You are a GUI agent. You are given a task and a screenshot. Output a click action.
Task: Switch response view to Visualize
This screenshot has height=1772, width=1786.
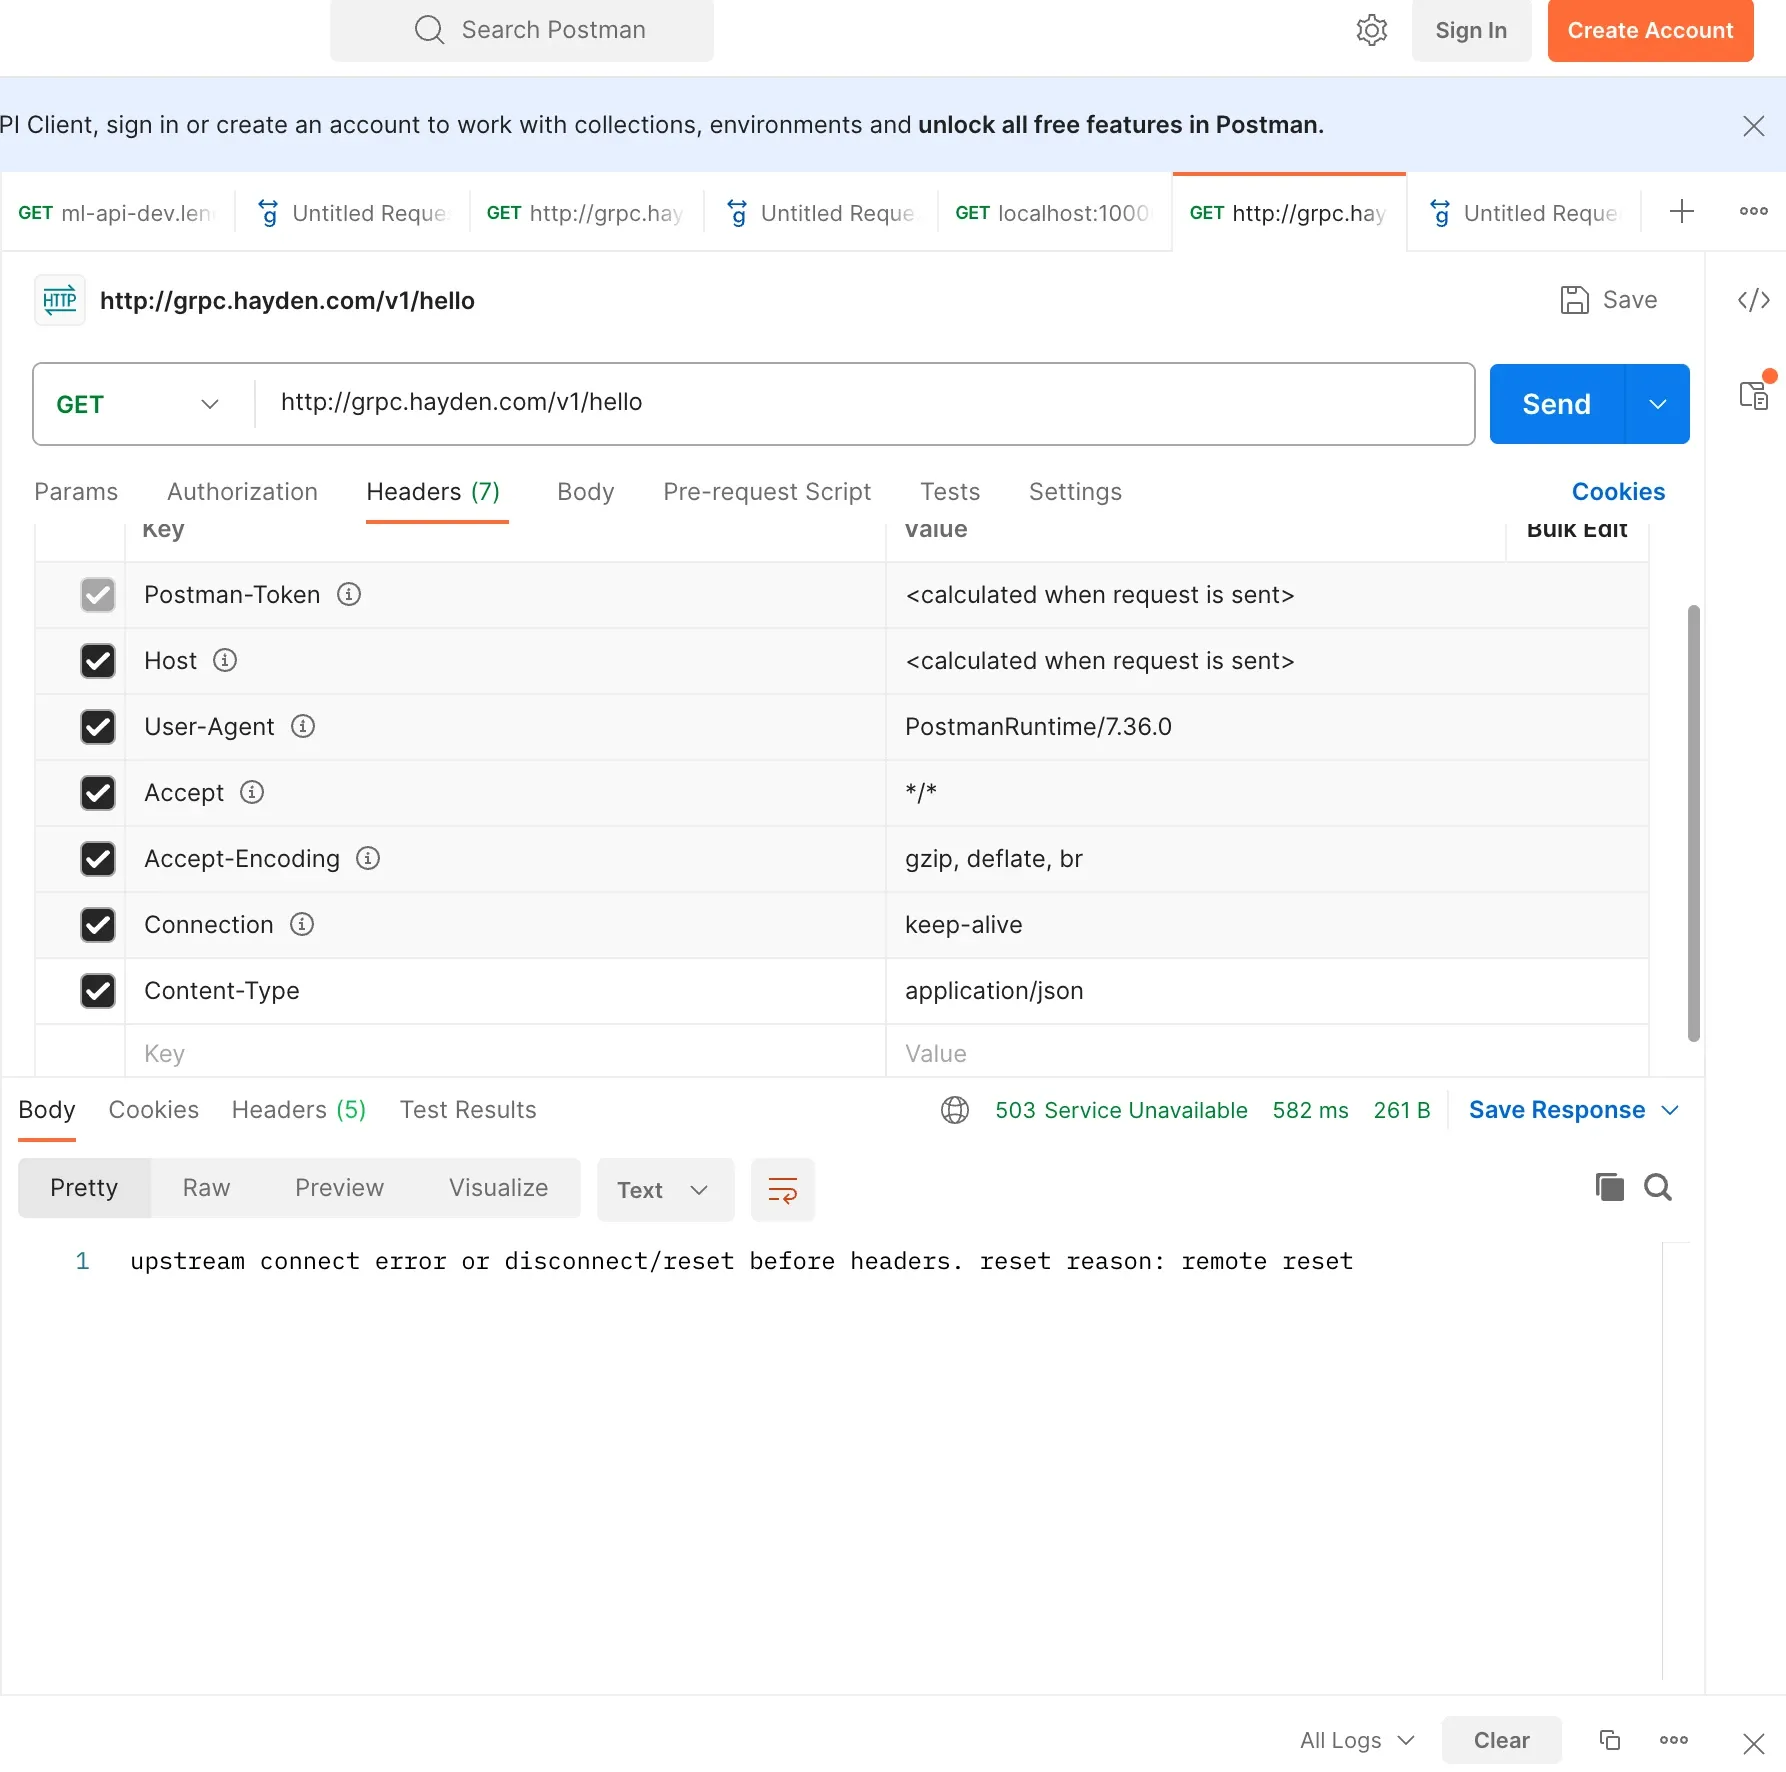click(499, 1188)
